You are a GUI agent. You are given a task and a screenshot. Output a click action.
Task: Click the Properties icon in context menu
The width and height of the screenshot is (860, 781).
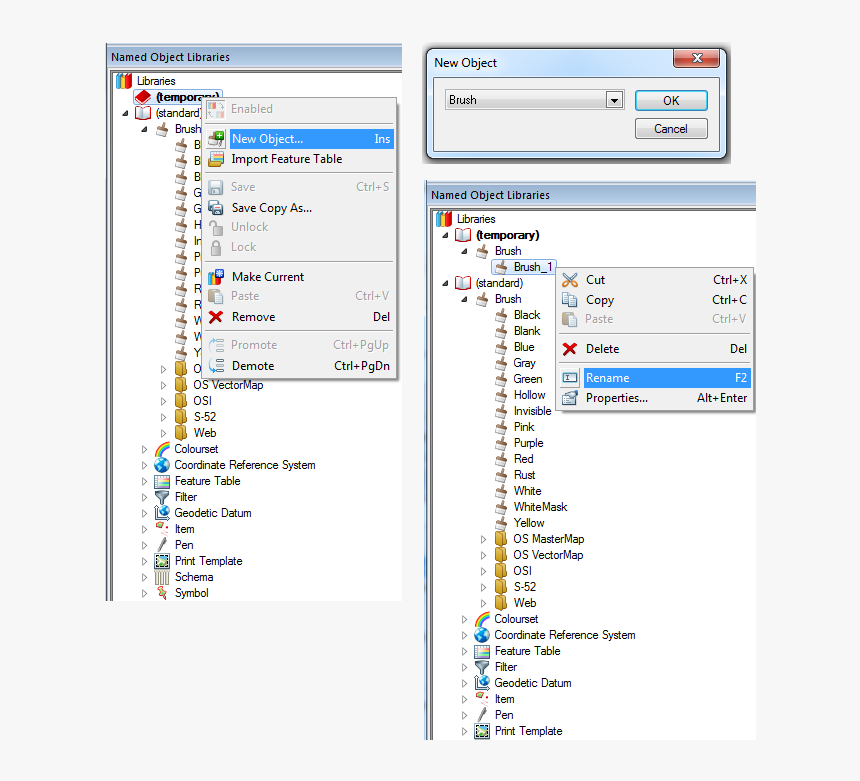(x=570, y=398)
